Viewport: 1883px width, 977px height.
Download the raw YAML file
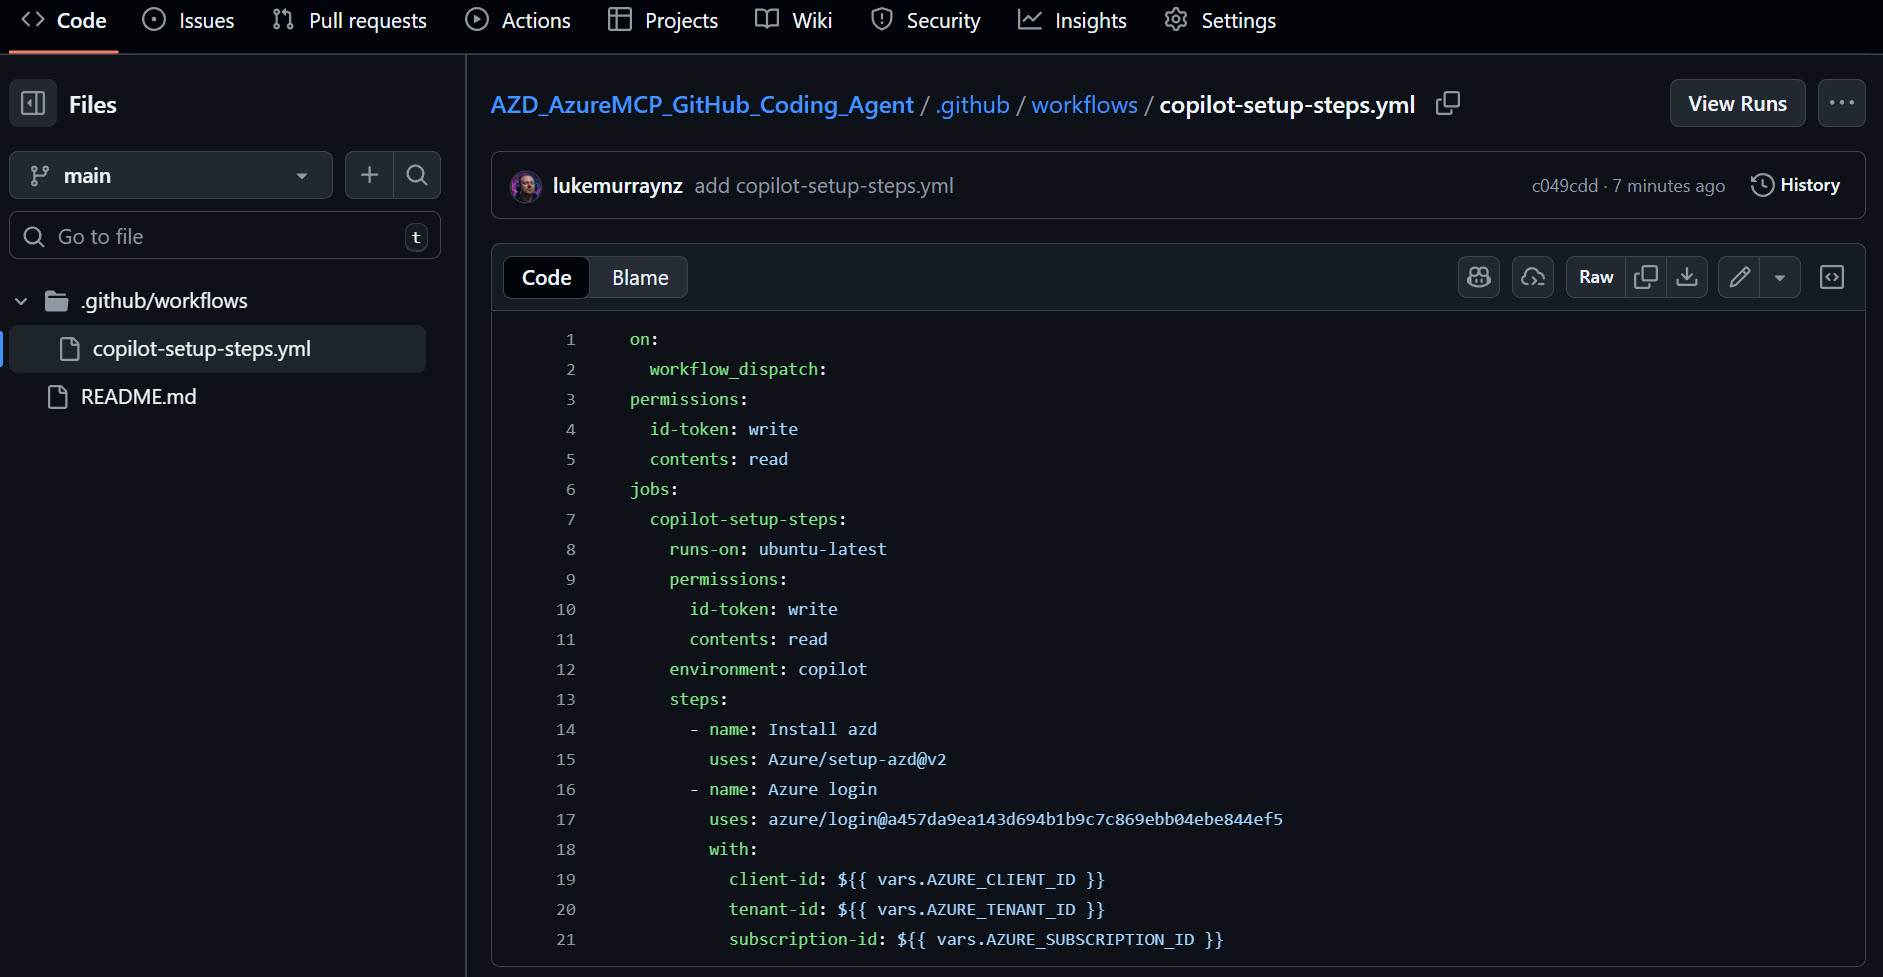pos(1688,277)
